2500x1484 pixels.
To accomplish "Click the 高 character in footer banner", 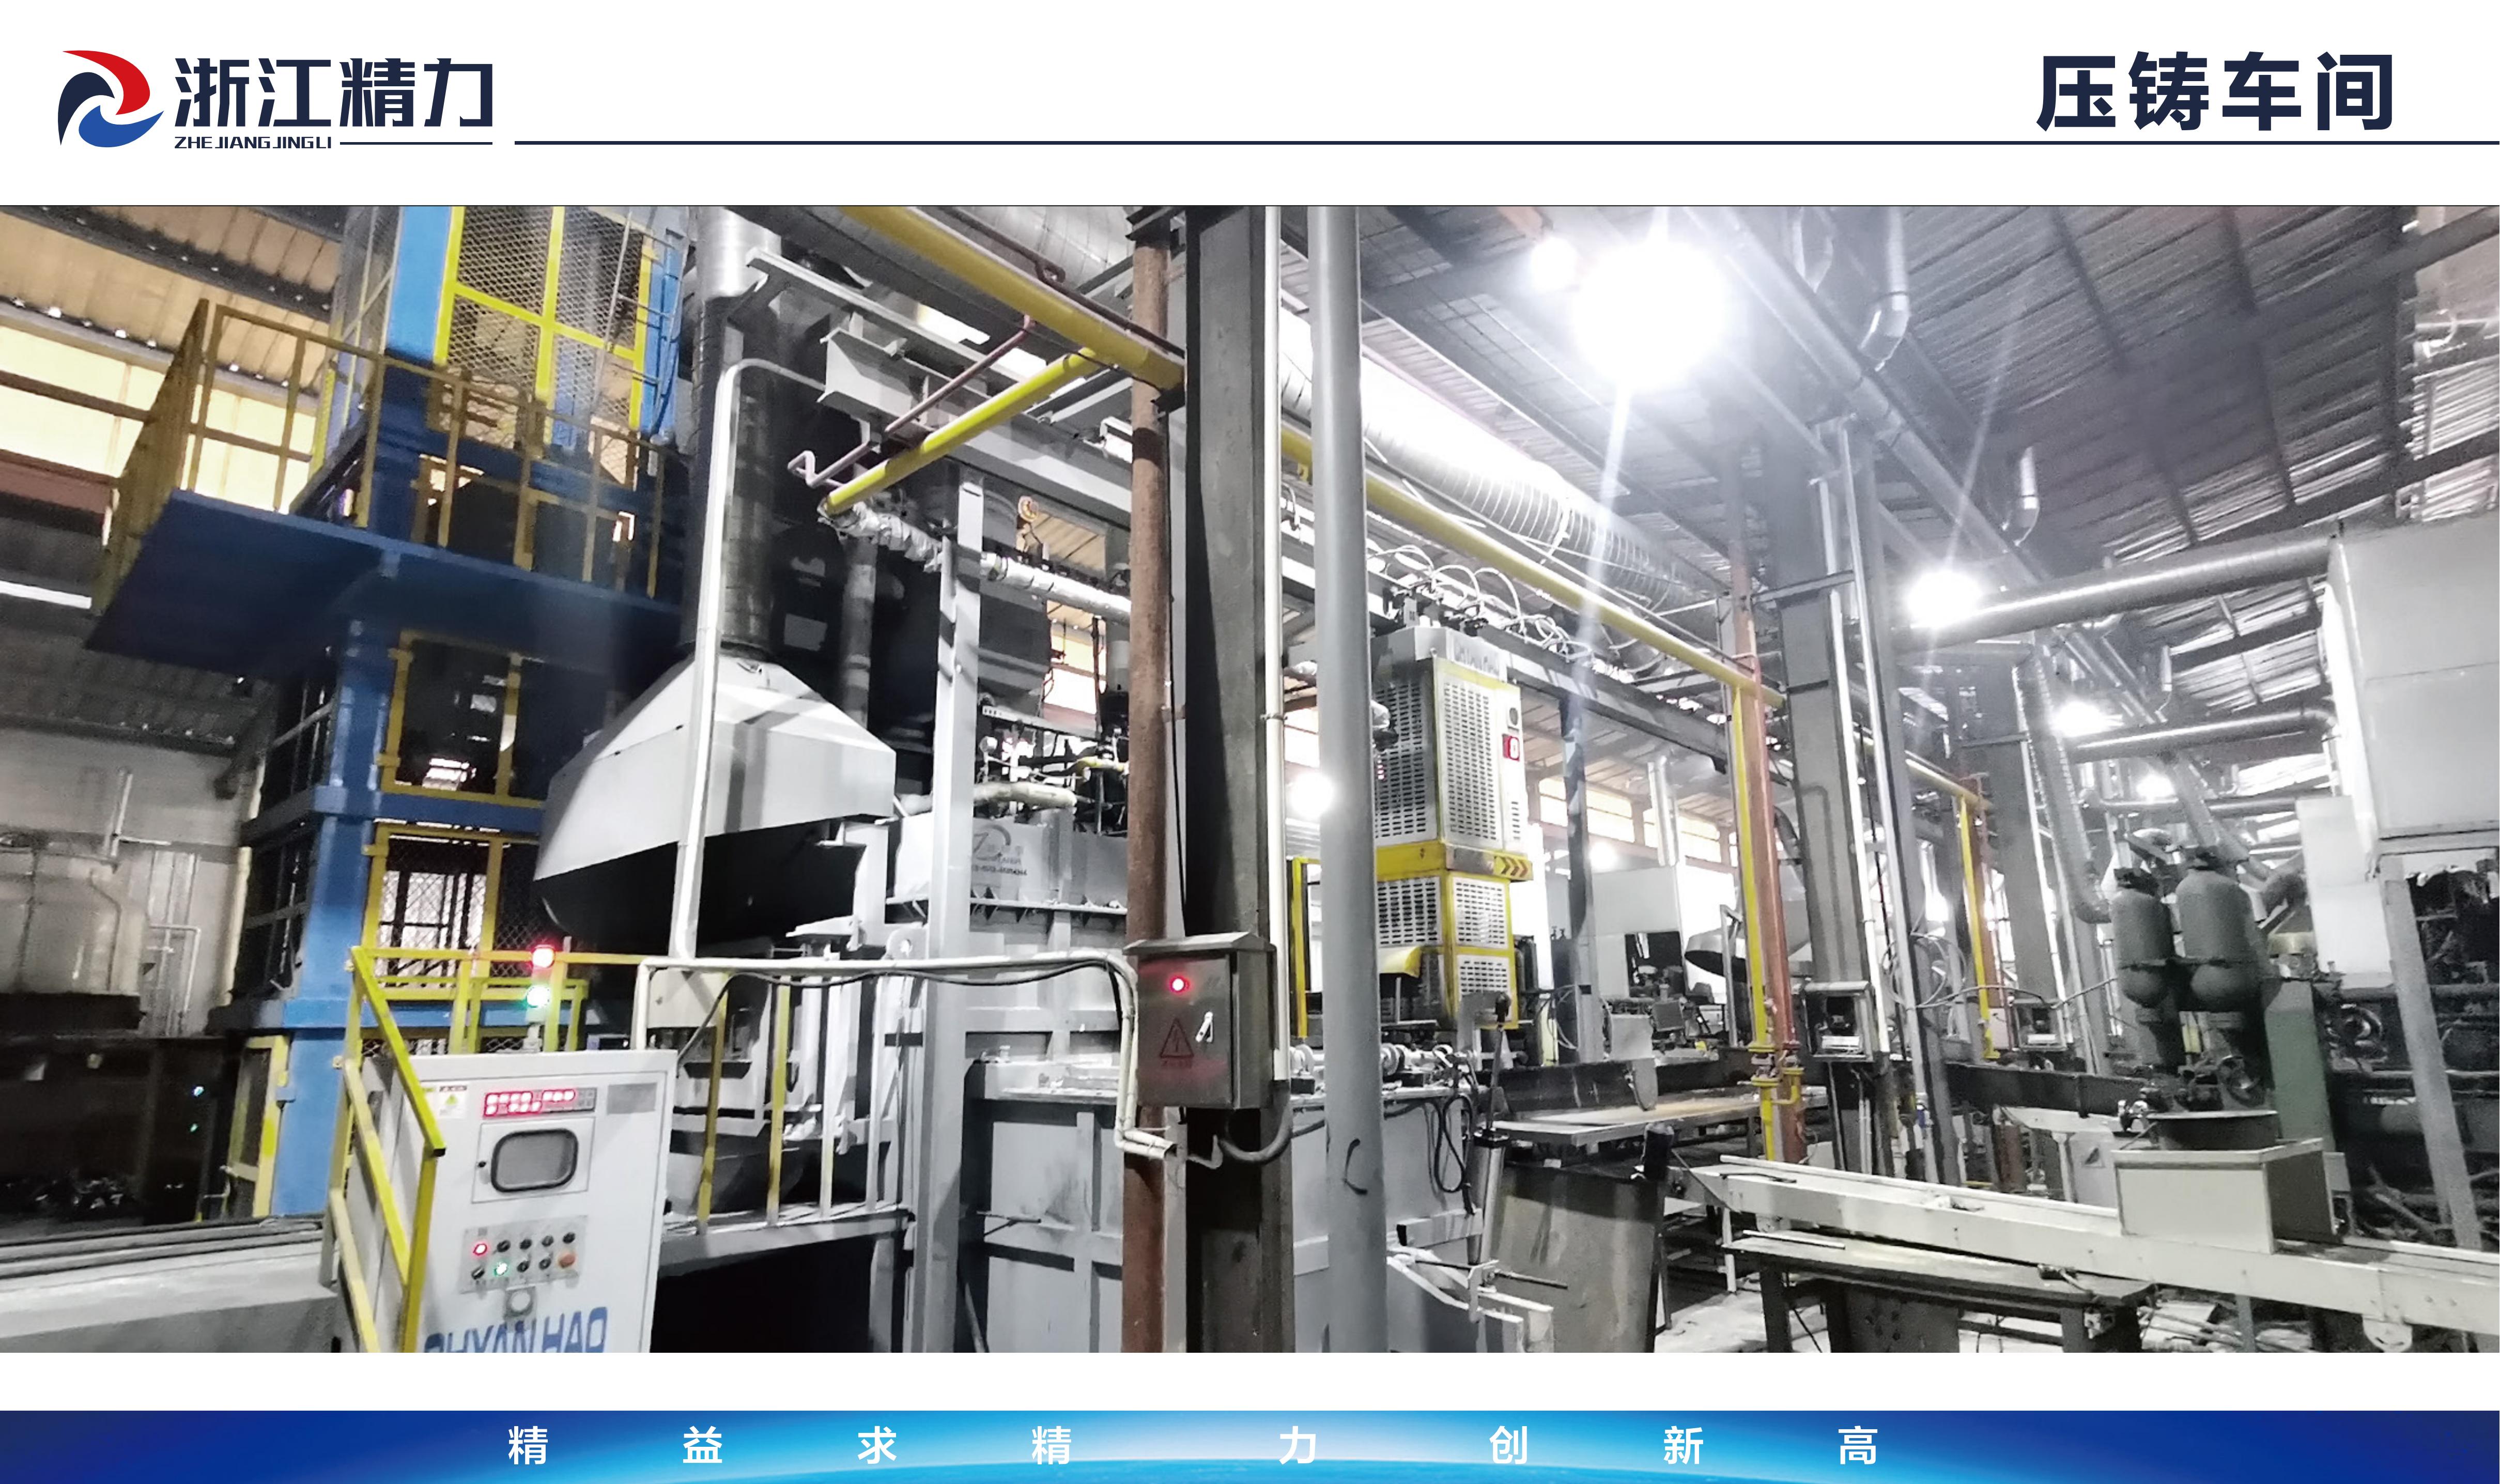I will tap(1857, 1446).
